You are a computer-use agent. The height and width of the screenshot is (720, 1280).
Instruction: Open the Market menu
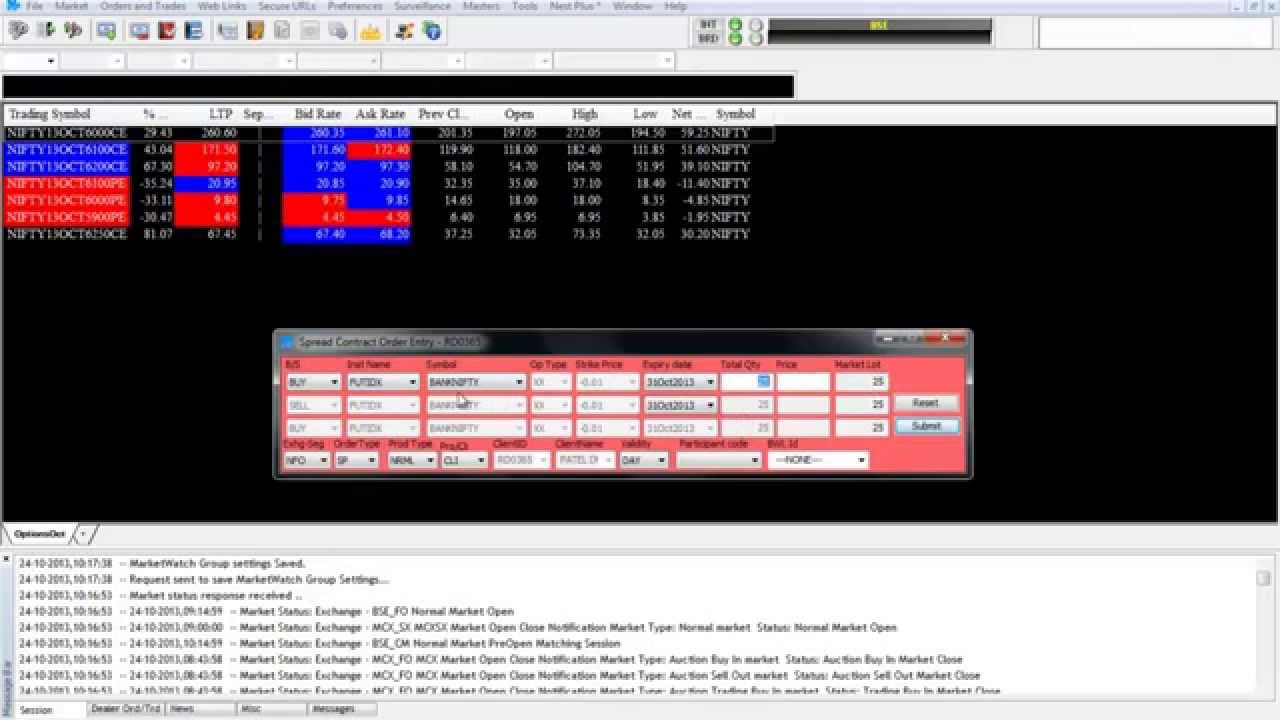[71, 6]
